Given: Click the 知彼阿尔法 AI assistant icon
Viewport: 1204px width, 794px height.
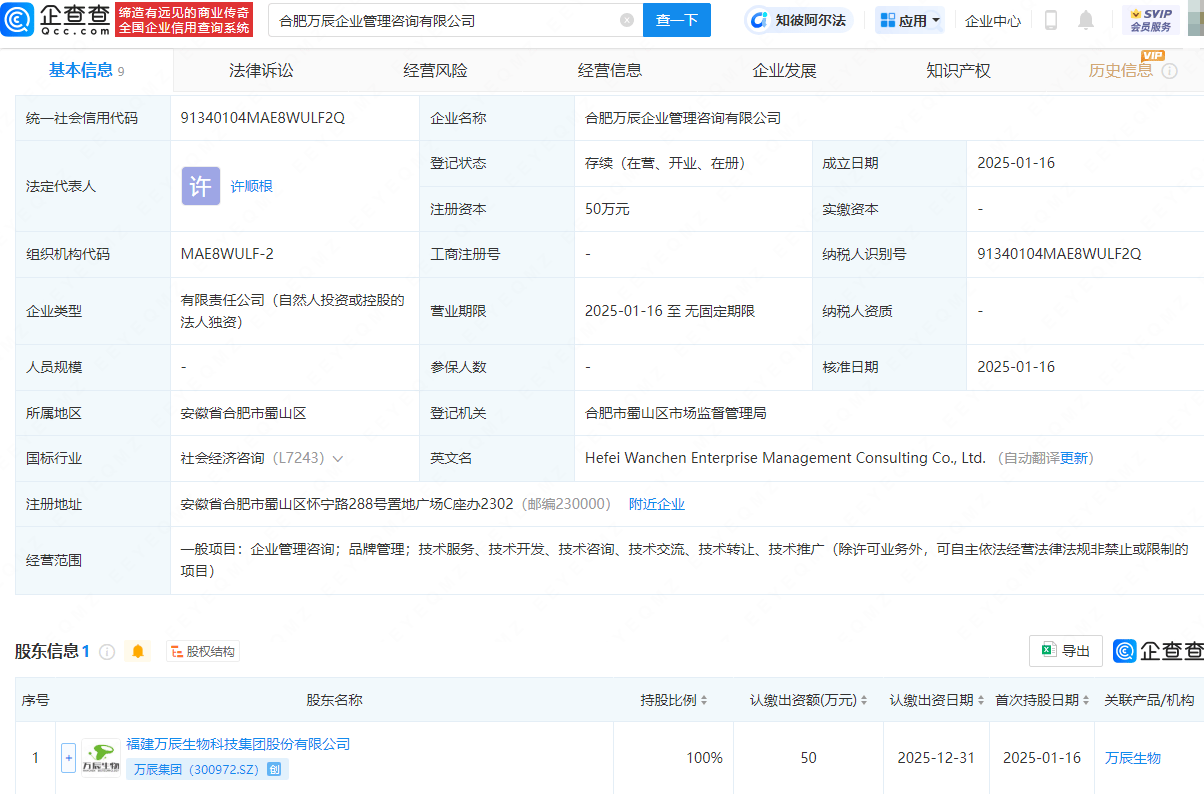Looking at the screenshot, I should coord(759,20).
